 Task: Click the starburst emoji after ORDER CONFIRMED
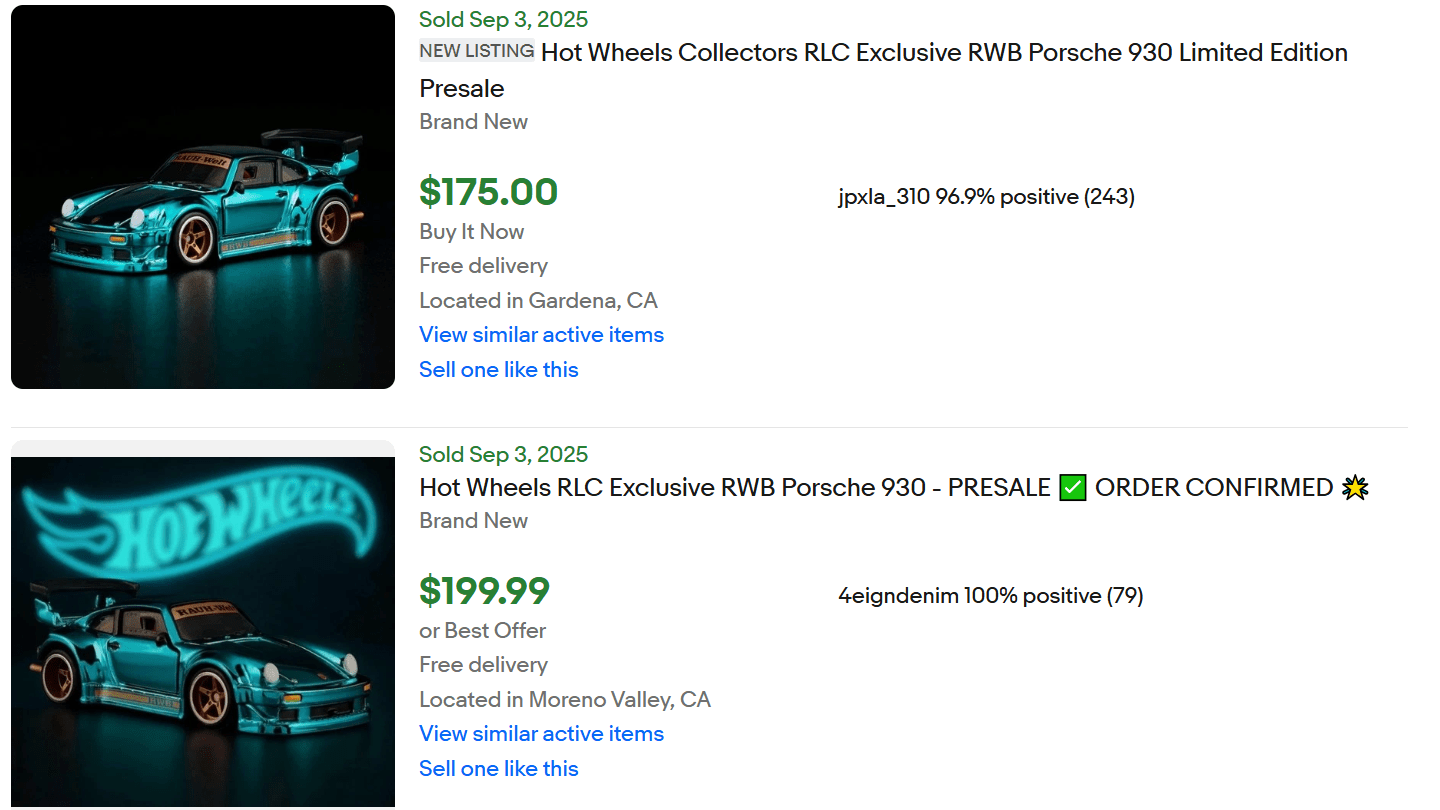click(x=1357, y=487)
